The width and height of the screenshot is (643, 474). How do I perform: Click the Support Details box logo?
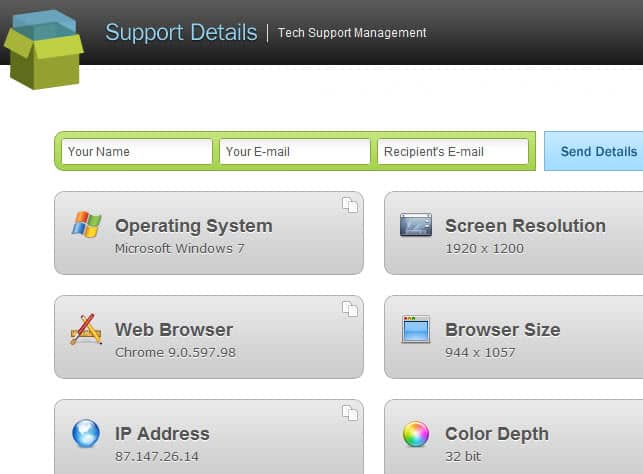coord(43,49)
